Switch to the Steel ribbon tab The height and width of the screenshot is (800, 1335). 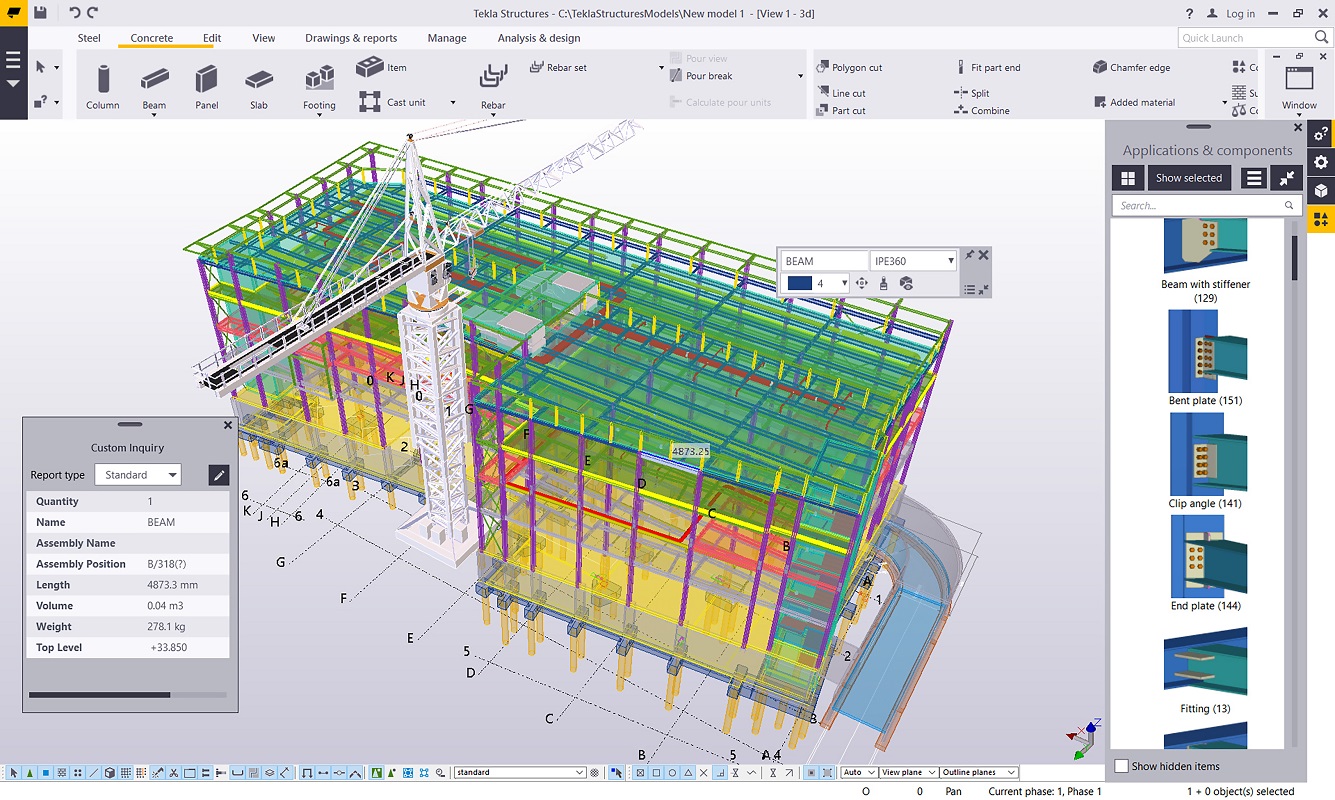click(x=88, y=38)
